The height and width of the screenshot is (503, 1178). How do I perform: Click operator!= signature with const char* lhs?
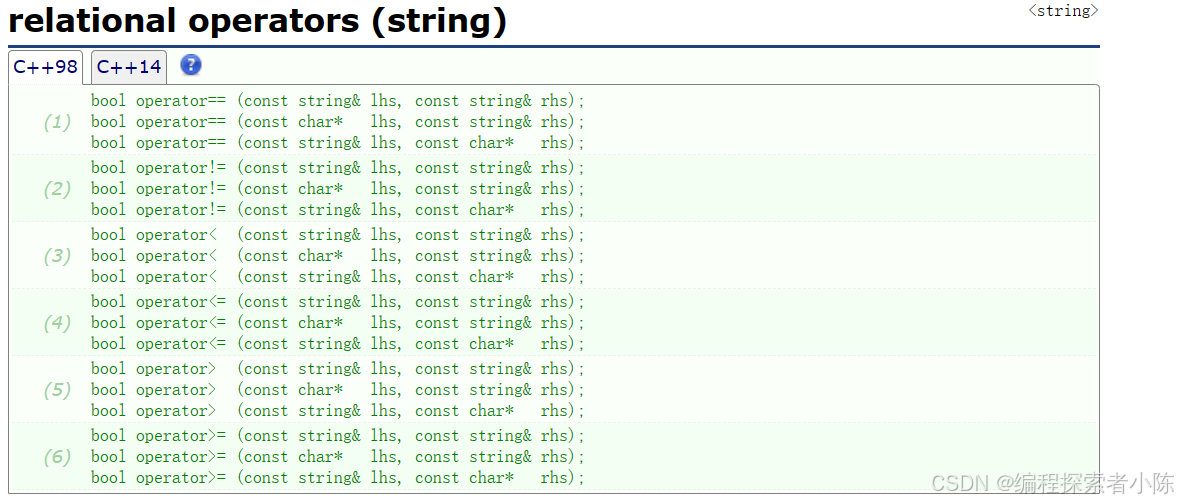click(337, 189)
